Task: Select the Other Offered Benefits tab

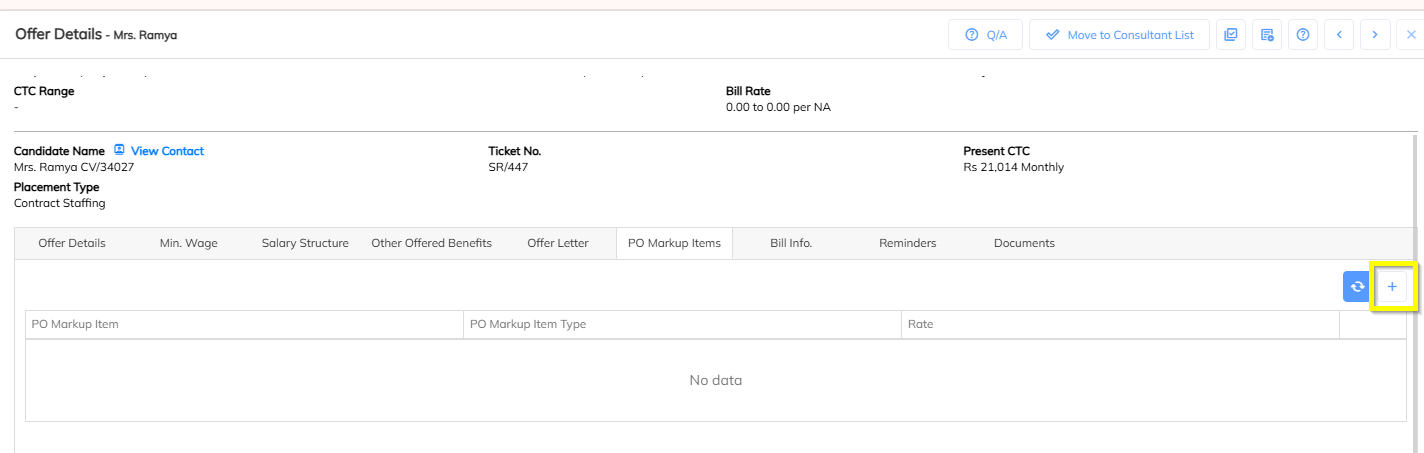Action: coord(431,243)
